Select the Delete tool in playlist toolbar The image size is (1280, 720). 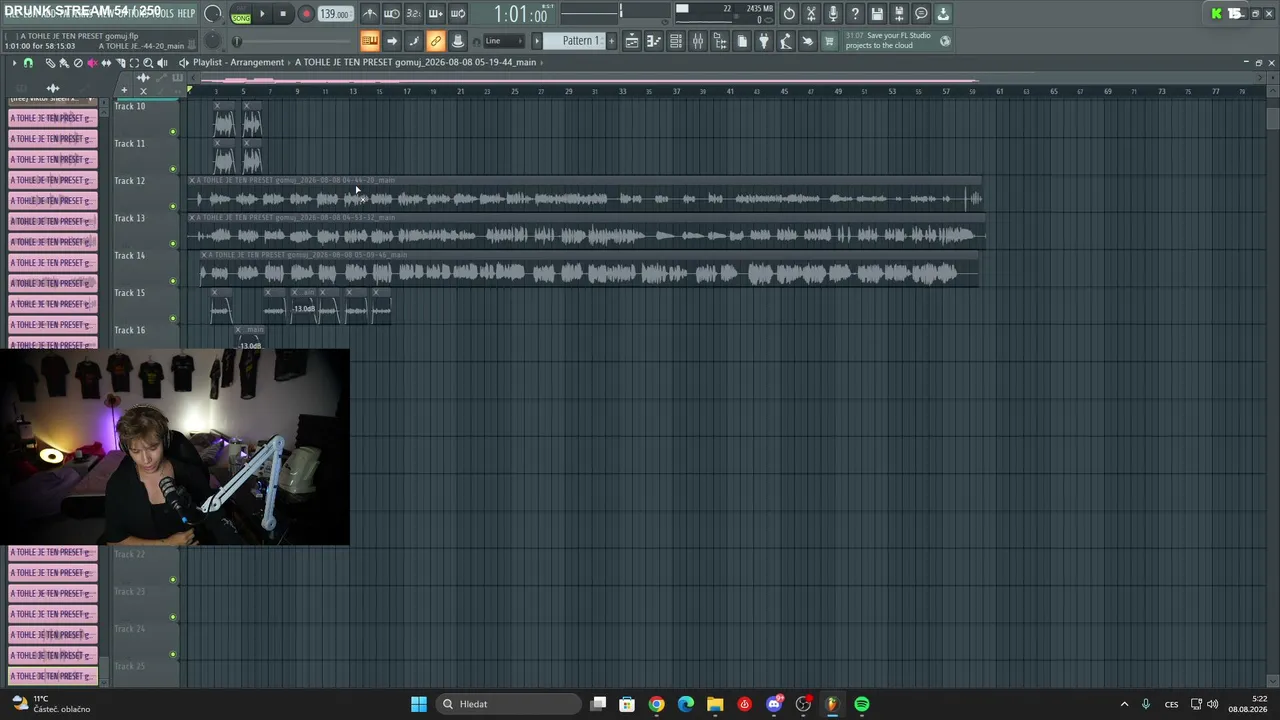coord(78,63)
